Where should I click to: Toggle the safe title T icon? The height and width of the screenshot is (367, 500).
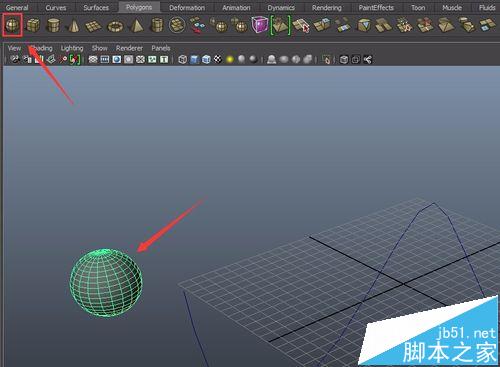click(x=164, y=59)
